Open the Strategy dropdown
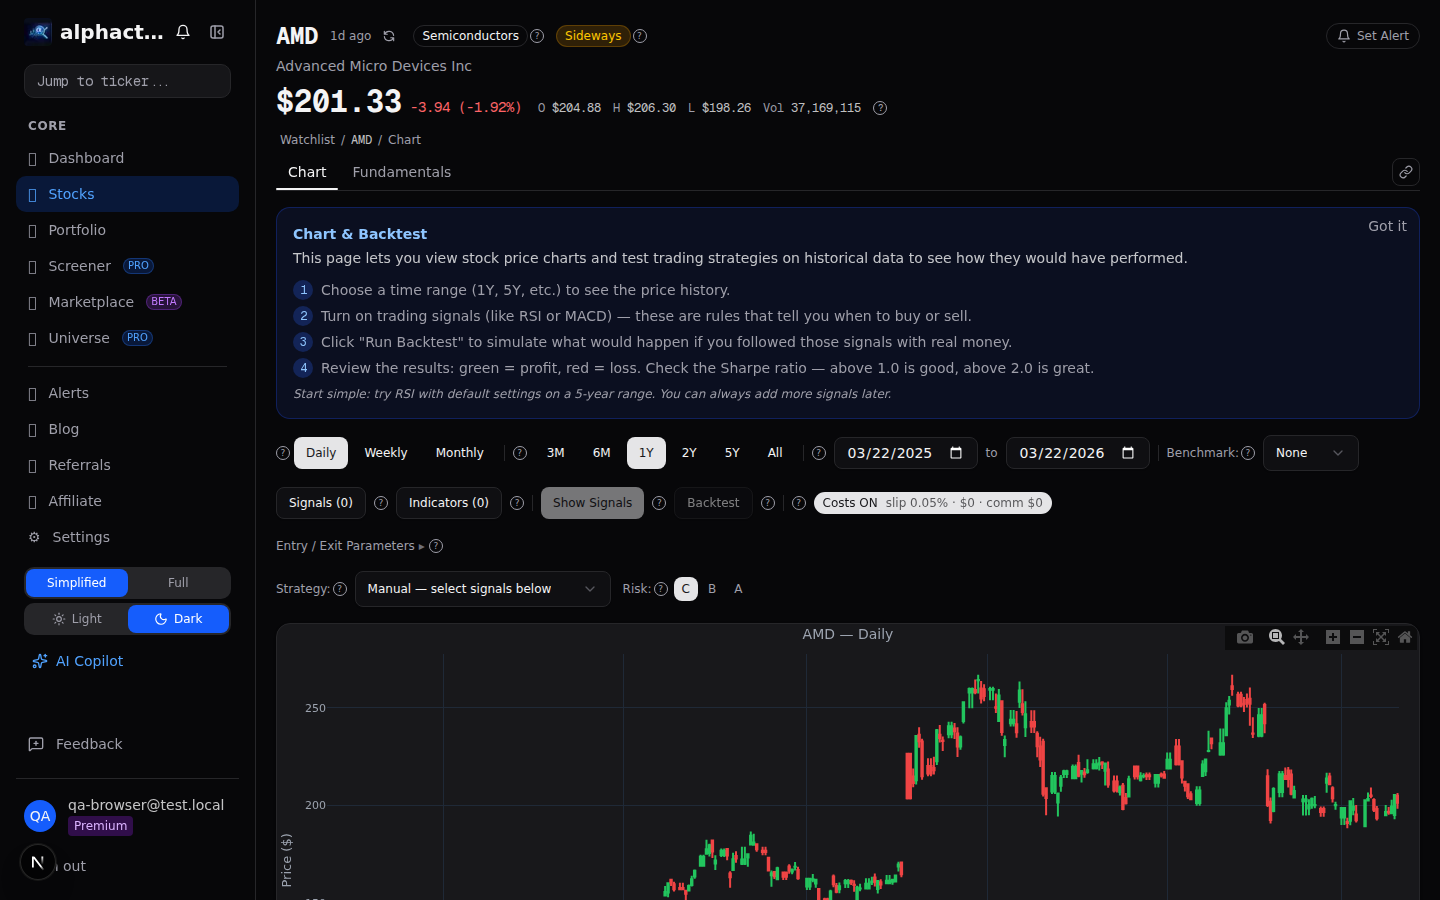The image size is (1440, 900). (x=482, y=589)
